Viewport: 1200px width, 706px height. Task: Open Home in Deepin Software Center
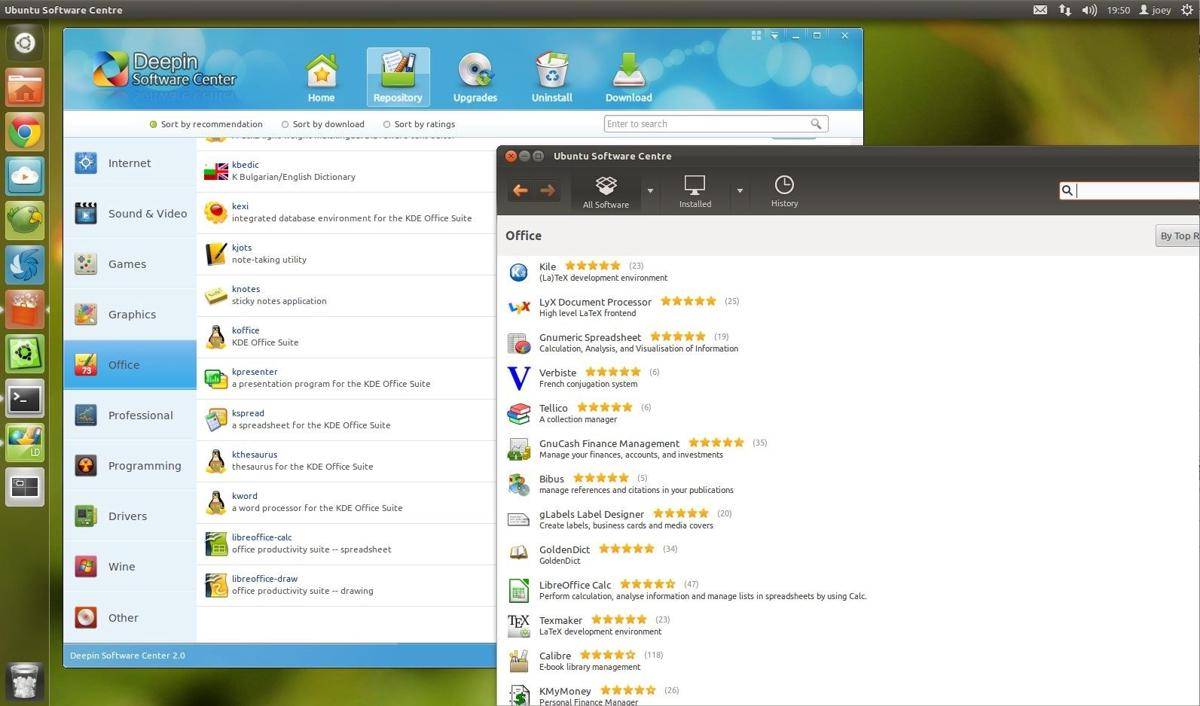pyautogui.click(x=321, y=78)
